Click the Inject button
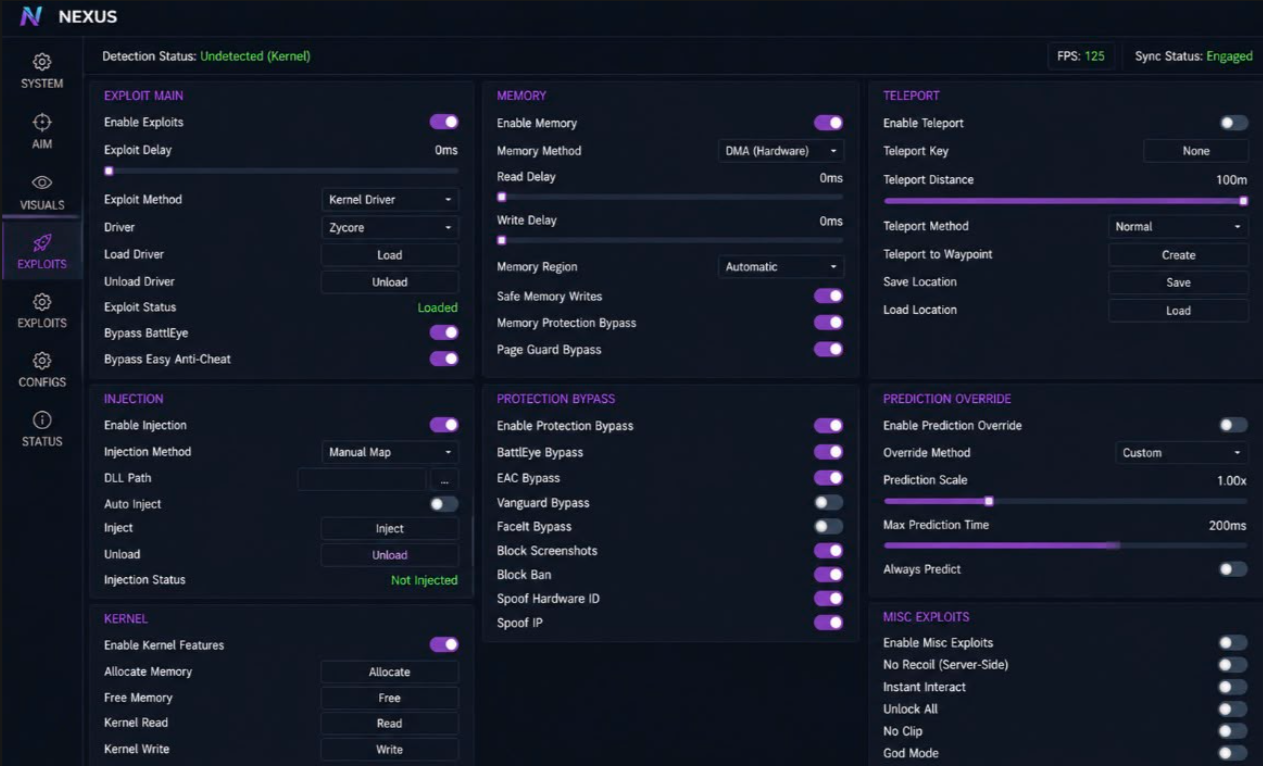This screenshot has height=766, width=1263. 390,529
